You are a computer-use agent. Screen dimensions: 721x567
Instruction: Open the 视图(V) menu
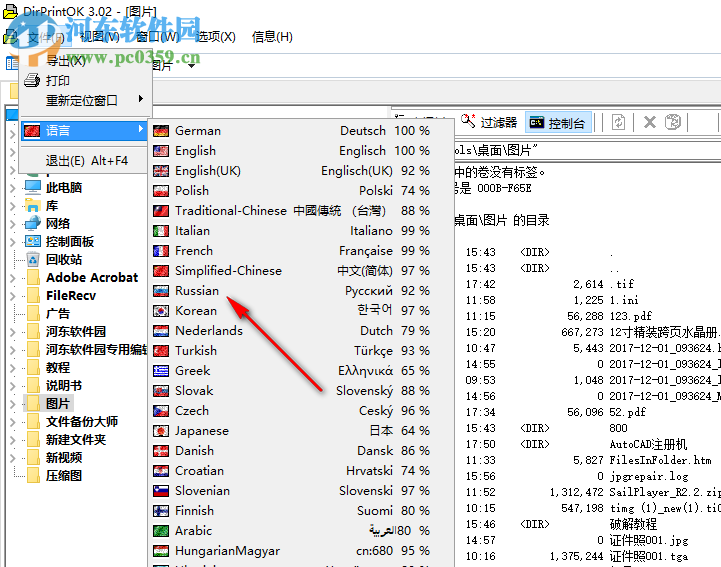[x=99, y=36]
